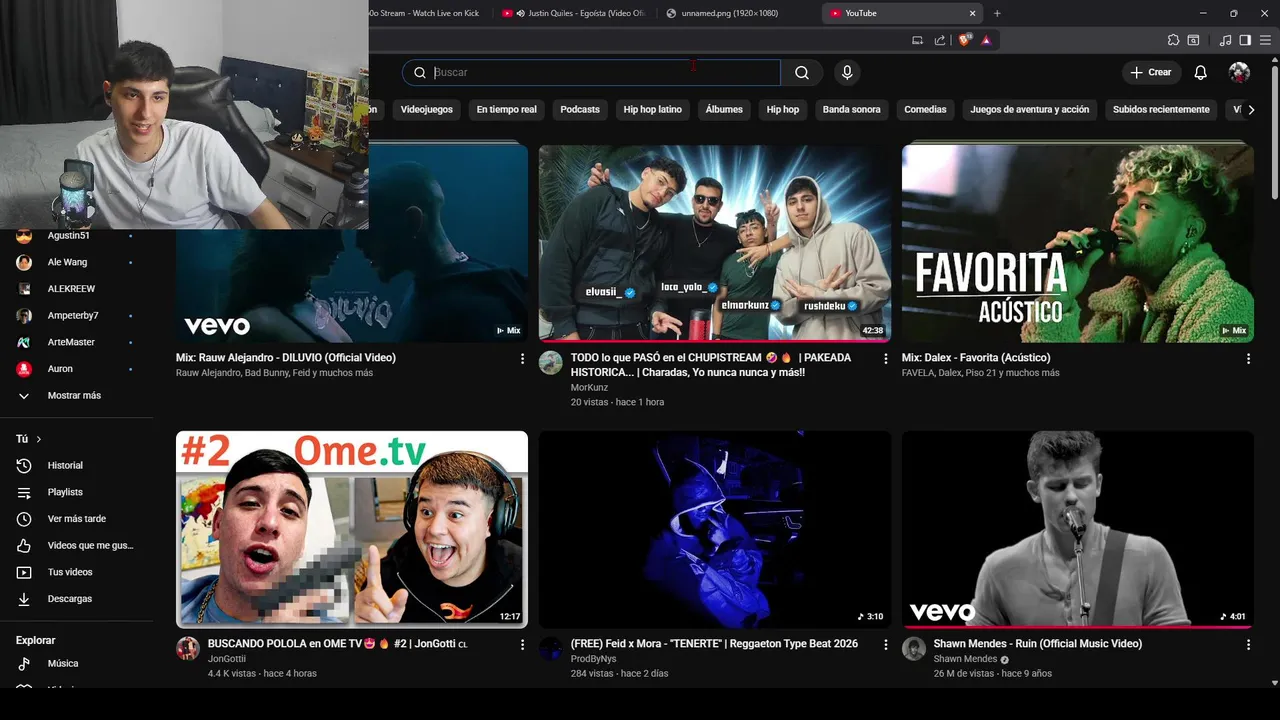The image size is (1280, 720).
Task: Click the music note playlist icon in toolbar
Action: point(1225,40)
